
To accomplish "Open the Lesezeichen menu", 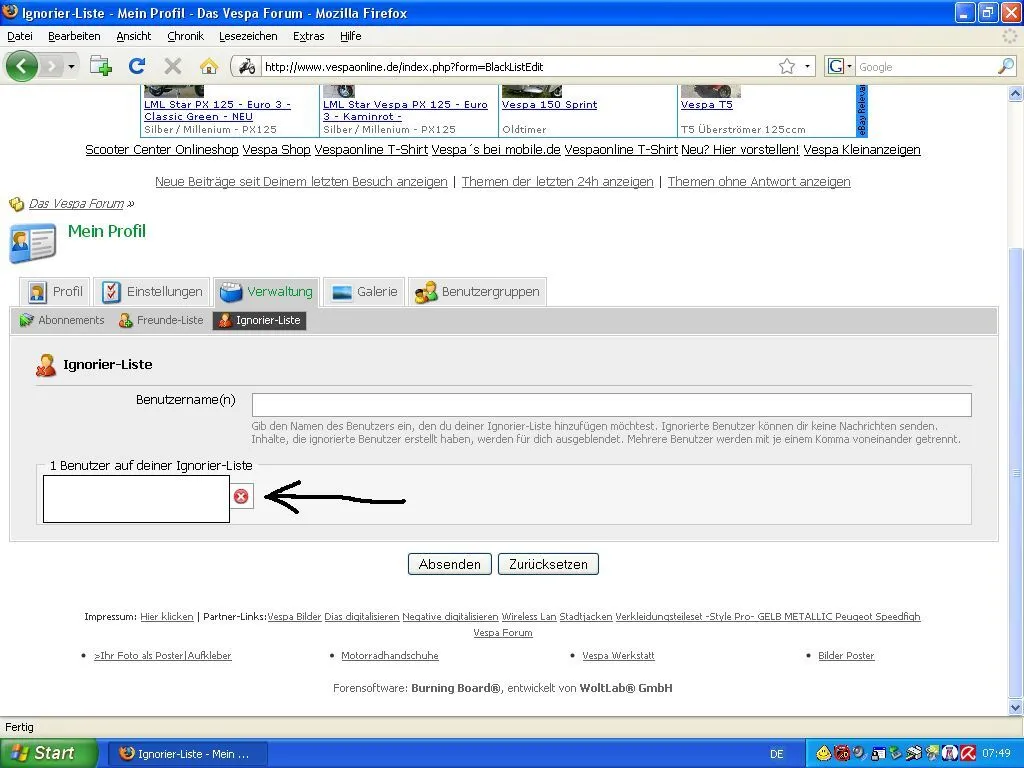I will point(248,36).
